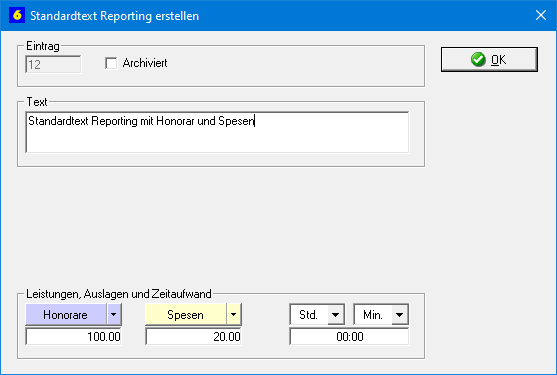Open the Spesen dropdown arrow
The image size is (557, 375).
(x=234, y=315)
